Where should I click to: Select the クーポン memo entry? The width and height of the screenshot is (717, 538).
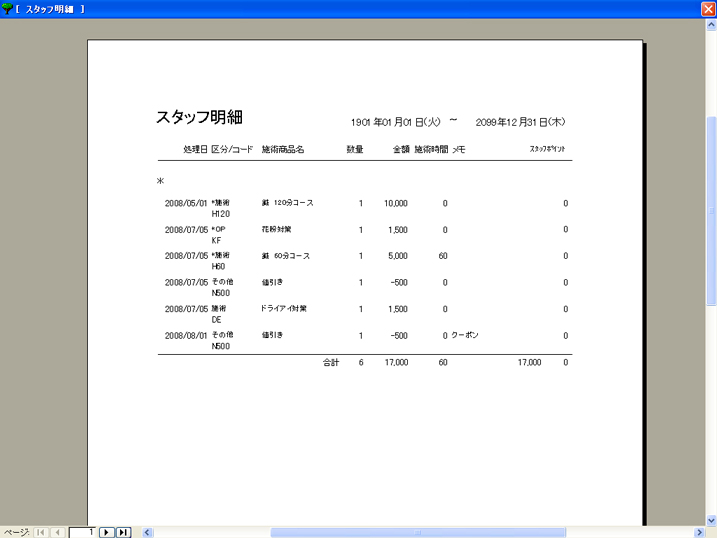(x=465, y=335)
